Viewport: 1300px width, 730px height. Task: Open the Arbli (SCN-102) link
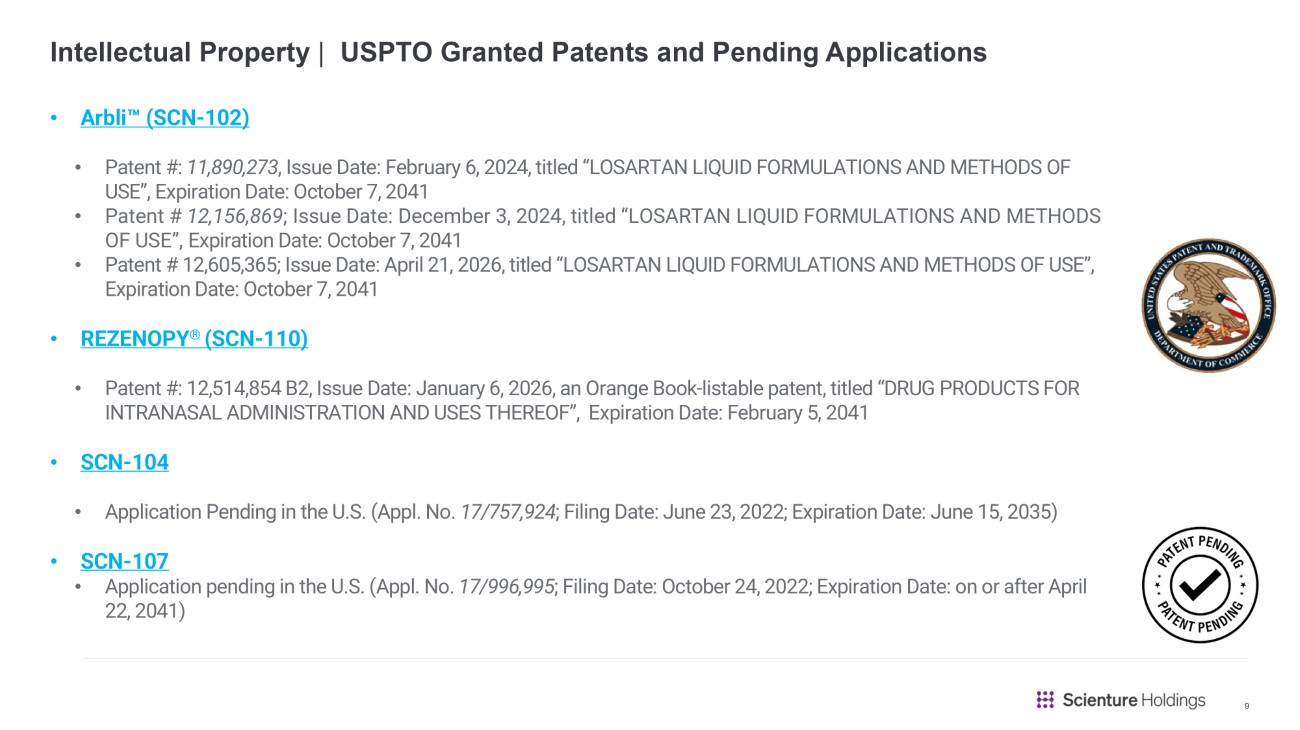(165, 118)
